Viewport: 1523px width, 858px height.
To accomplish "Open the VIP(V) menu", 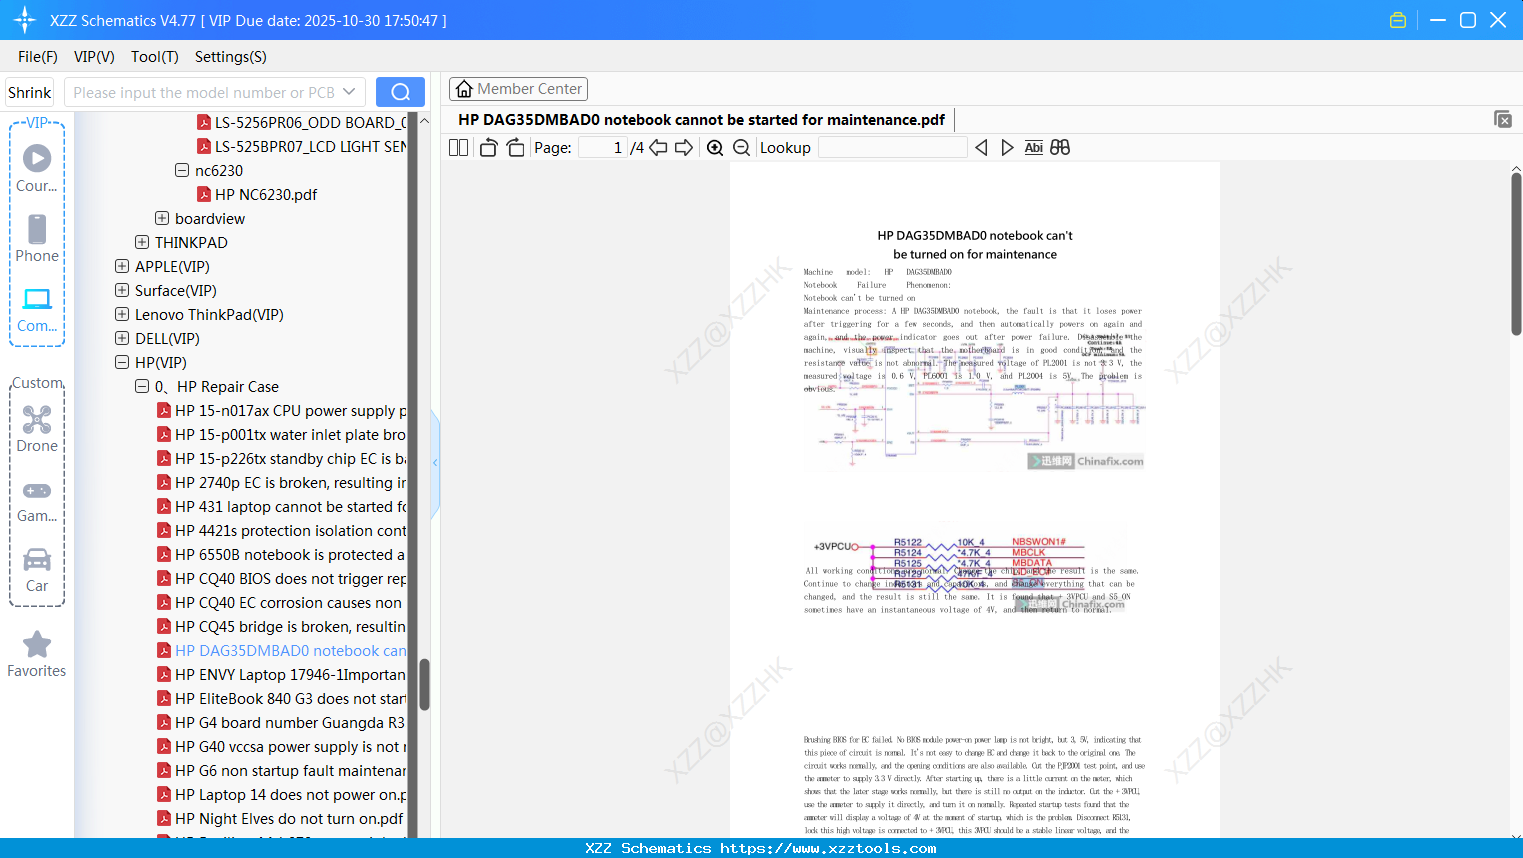I will pos(94,57).
